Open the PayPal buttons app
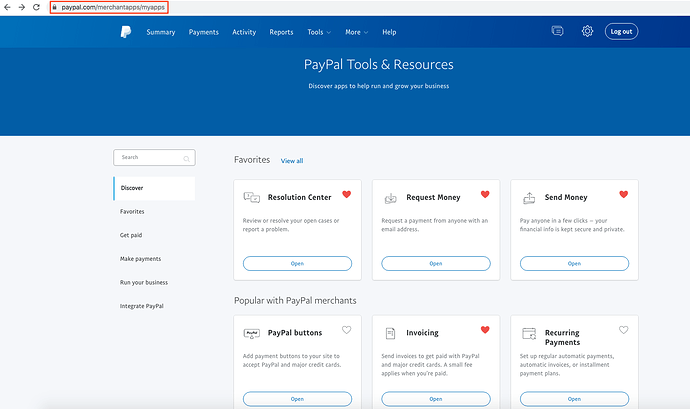This screenshot has height=409, width=690. pos(297,399)
